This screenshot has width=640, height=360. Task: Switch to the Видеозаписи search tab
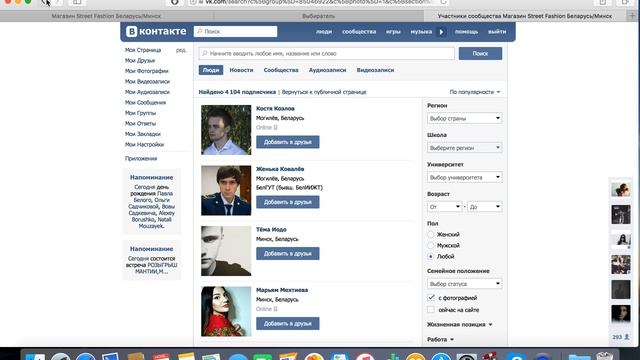click(375, 70)
